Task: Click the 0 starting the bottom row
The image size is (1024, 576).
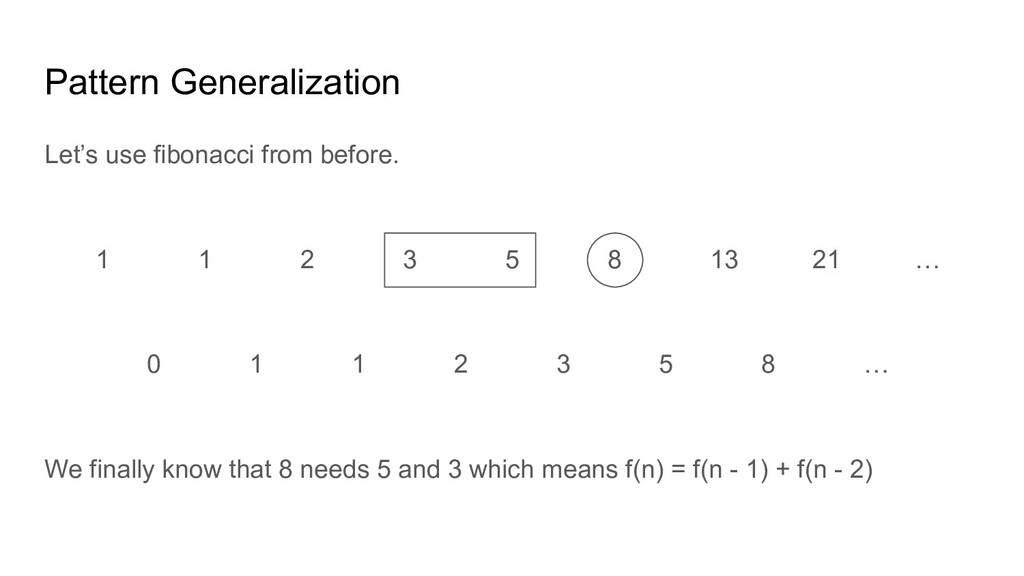Action: tap(153, 364)
